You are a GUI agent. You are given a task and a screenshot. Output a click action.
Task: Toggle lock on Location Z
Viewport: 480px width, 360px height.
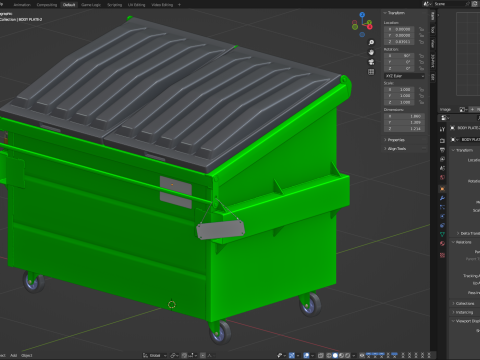(x=422, y=42)
